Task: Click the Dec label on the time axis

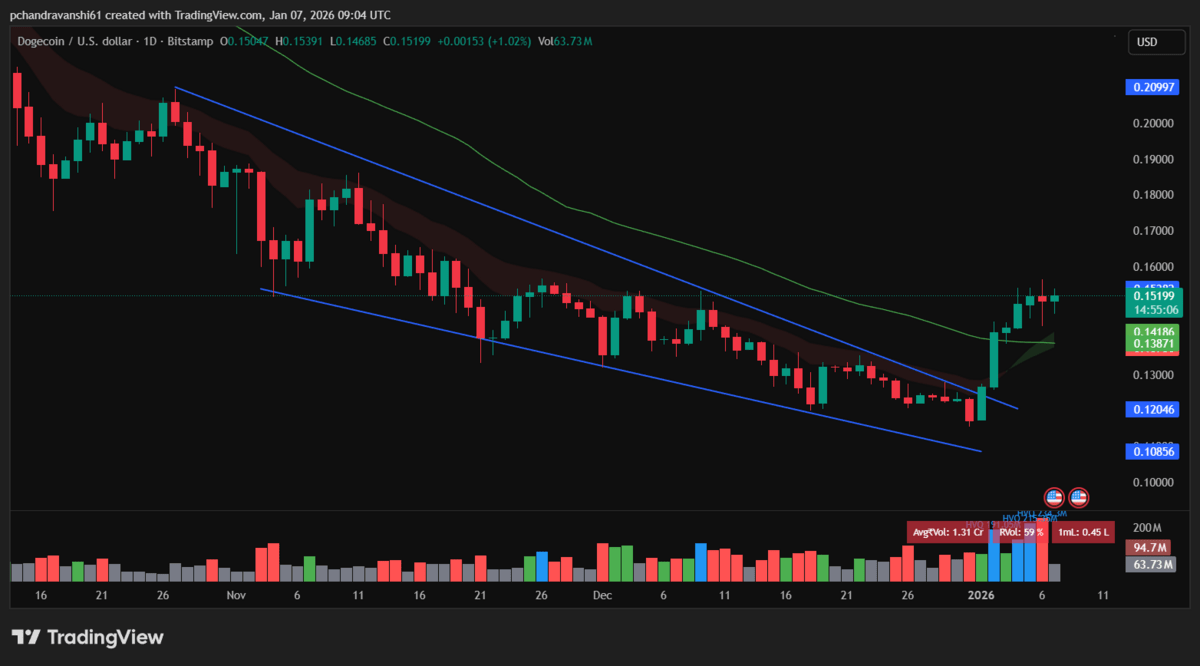Action: (x=602, y=595)
